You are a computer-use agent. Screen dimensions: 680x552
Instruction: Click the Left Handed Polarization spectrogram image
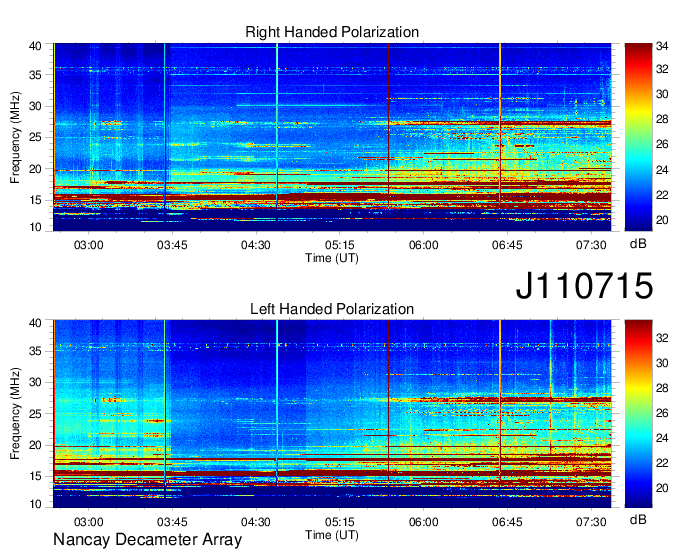point(332,414)
